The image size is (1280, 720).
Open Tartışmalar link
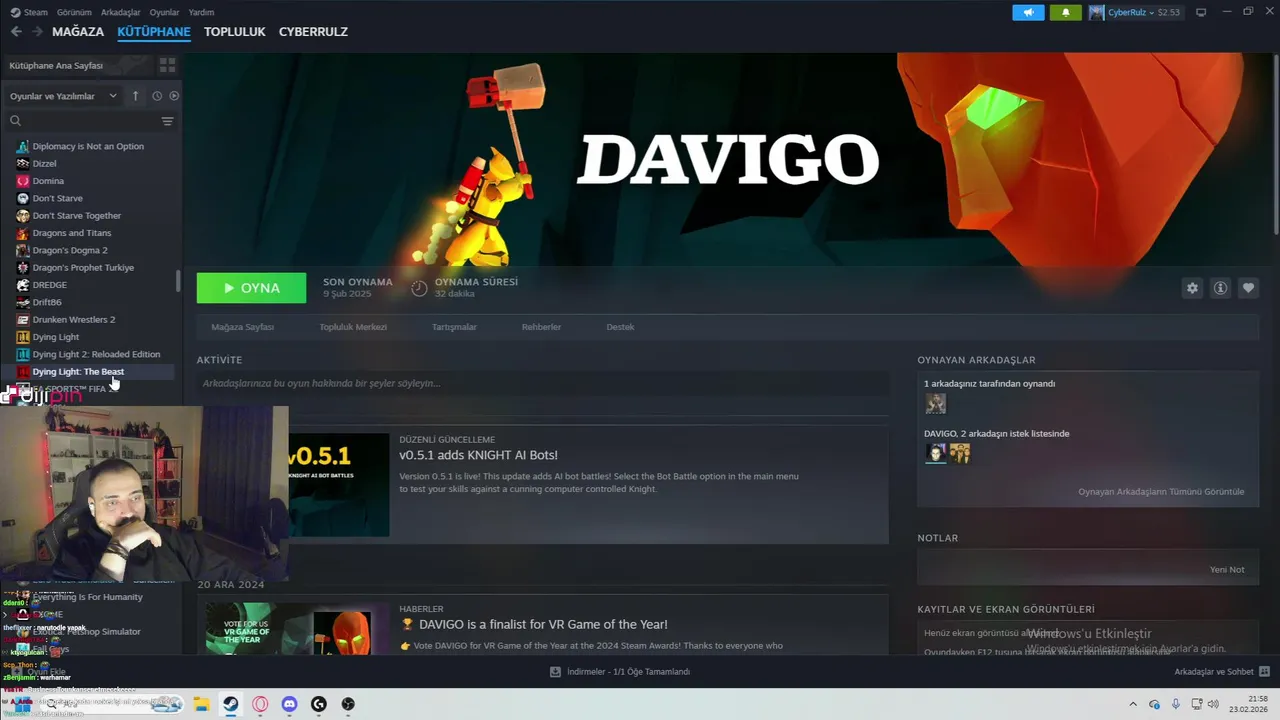(454, 327)
